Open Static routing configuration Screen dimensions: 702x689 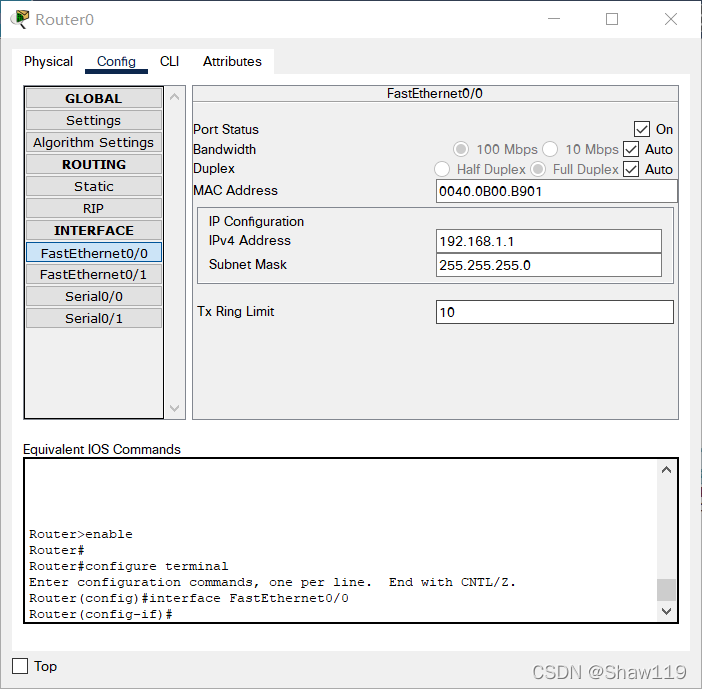pyautogui.click(x=94, y=186)
